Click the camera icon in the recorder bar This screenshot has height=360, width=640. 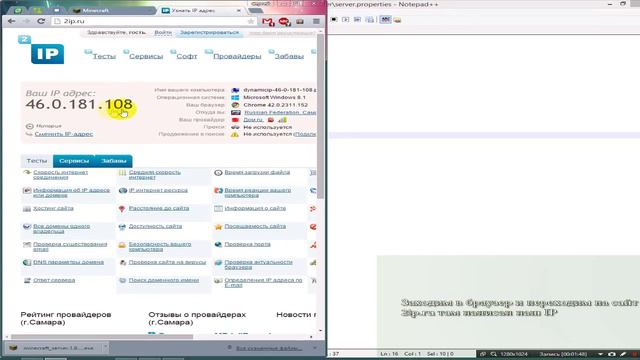click(612, 354)
